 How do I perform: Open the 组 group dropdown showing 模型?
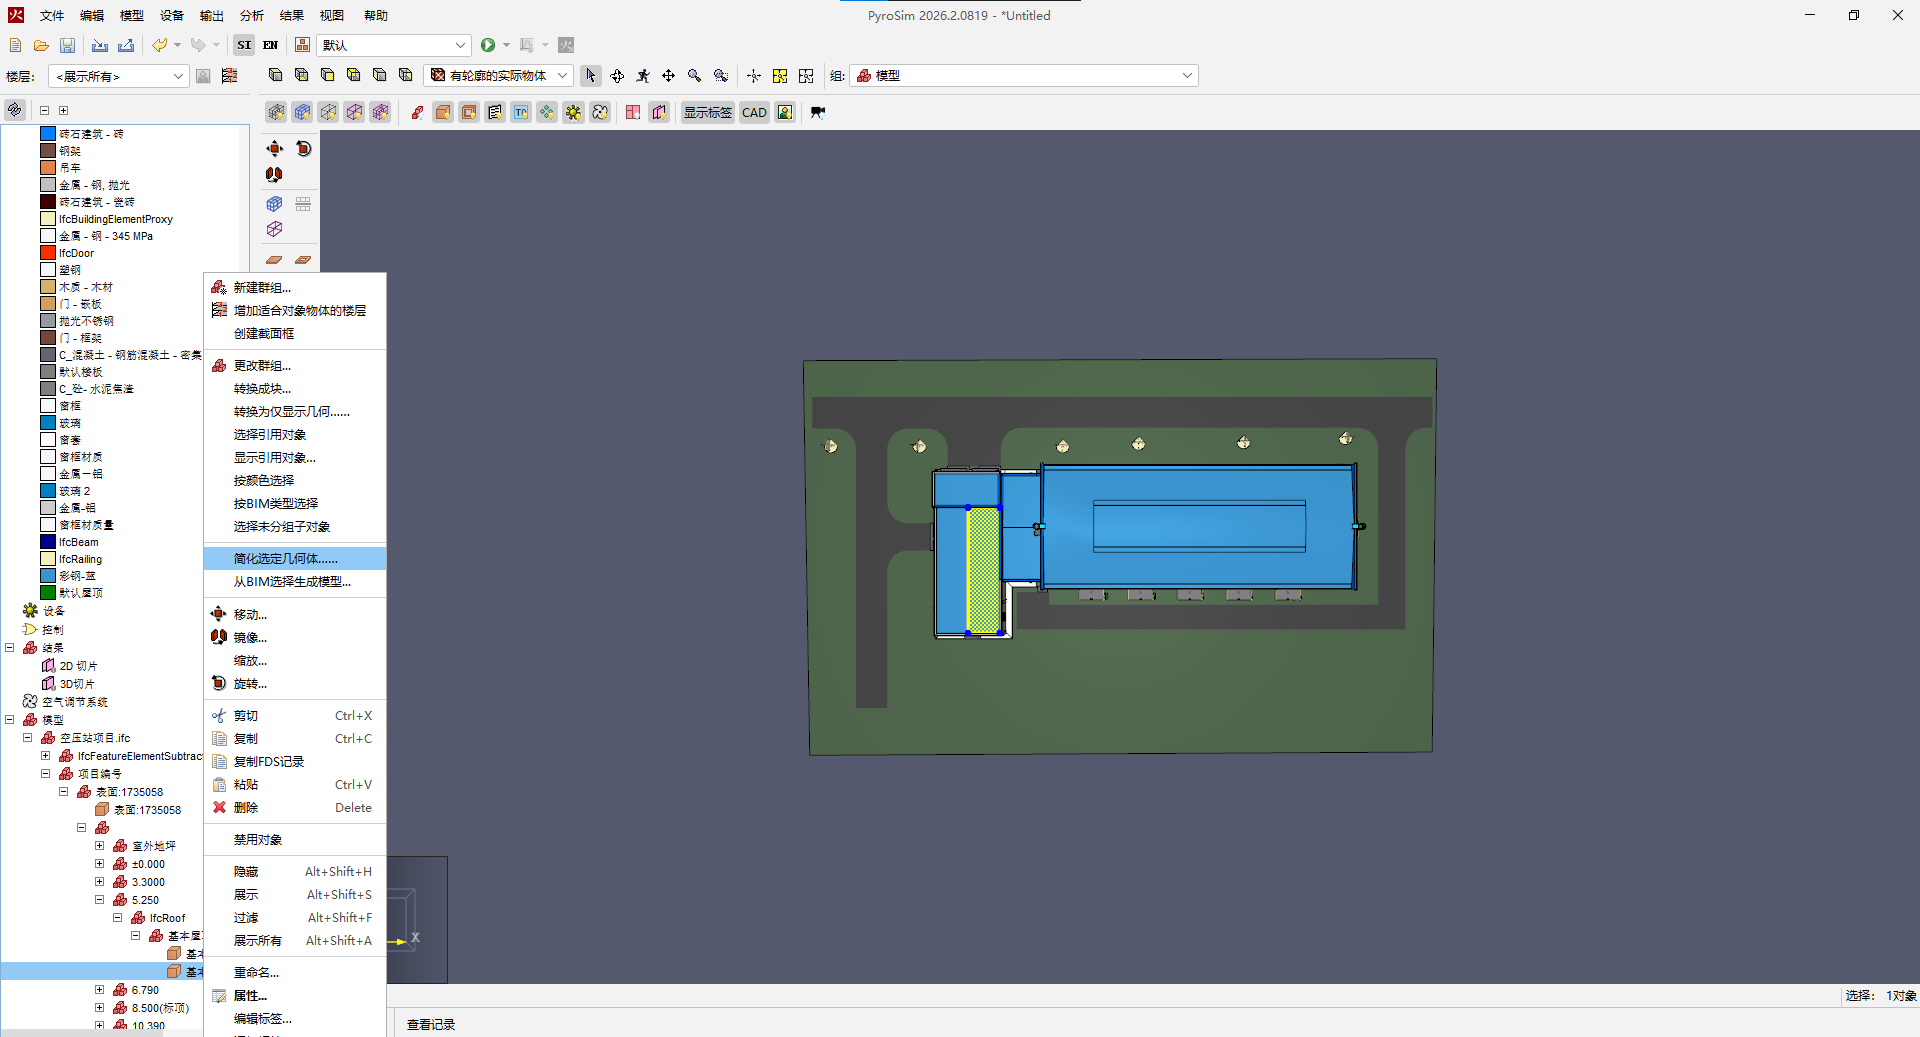1024,76
